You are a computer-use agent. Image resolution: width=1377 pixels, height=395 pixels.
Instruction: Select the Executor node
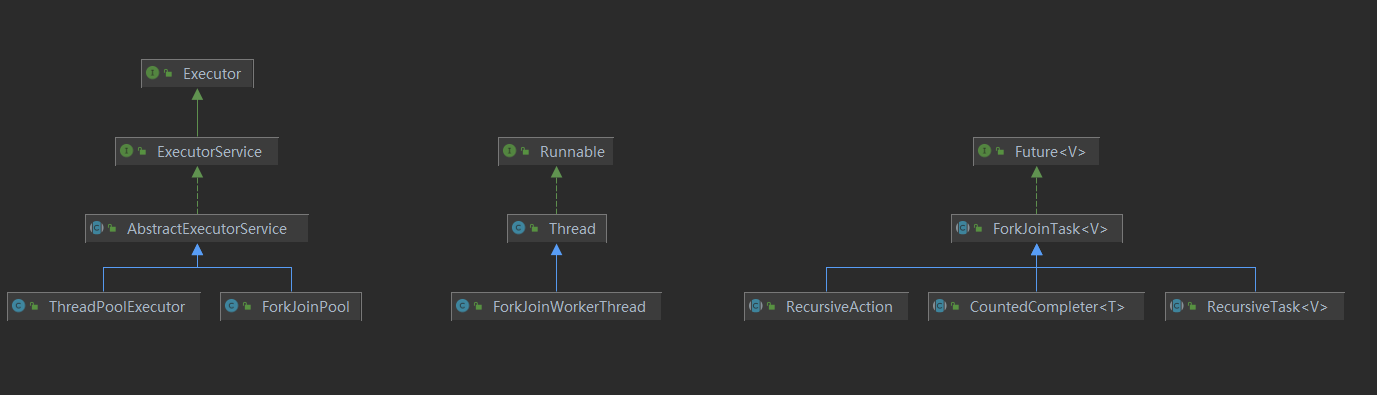point(197,73)
